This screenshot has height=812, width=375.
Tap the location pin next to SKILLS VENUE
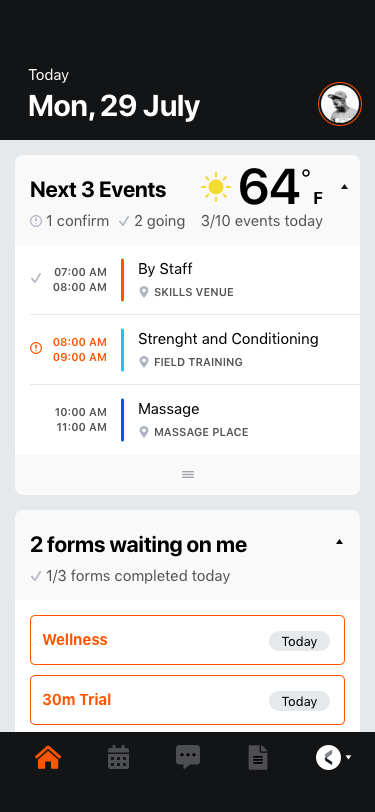[x=144, y=292]
